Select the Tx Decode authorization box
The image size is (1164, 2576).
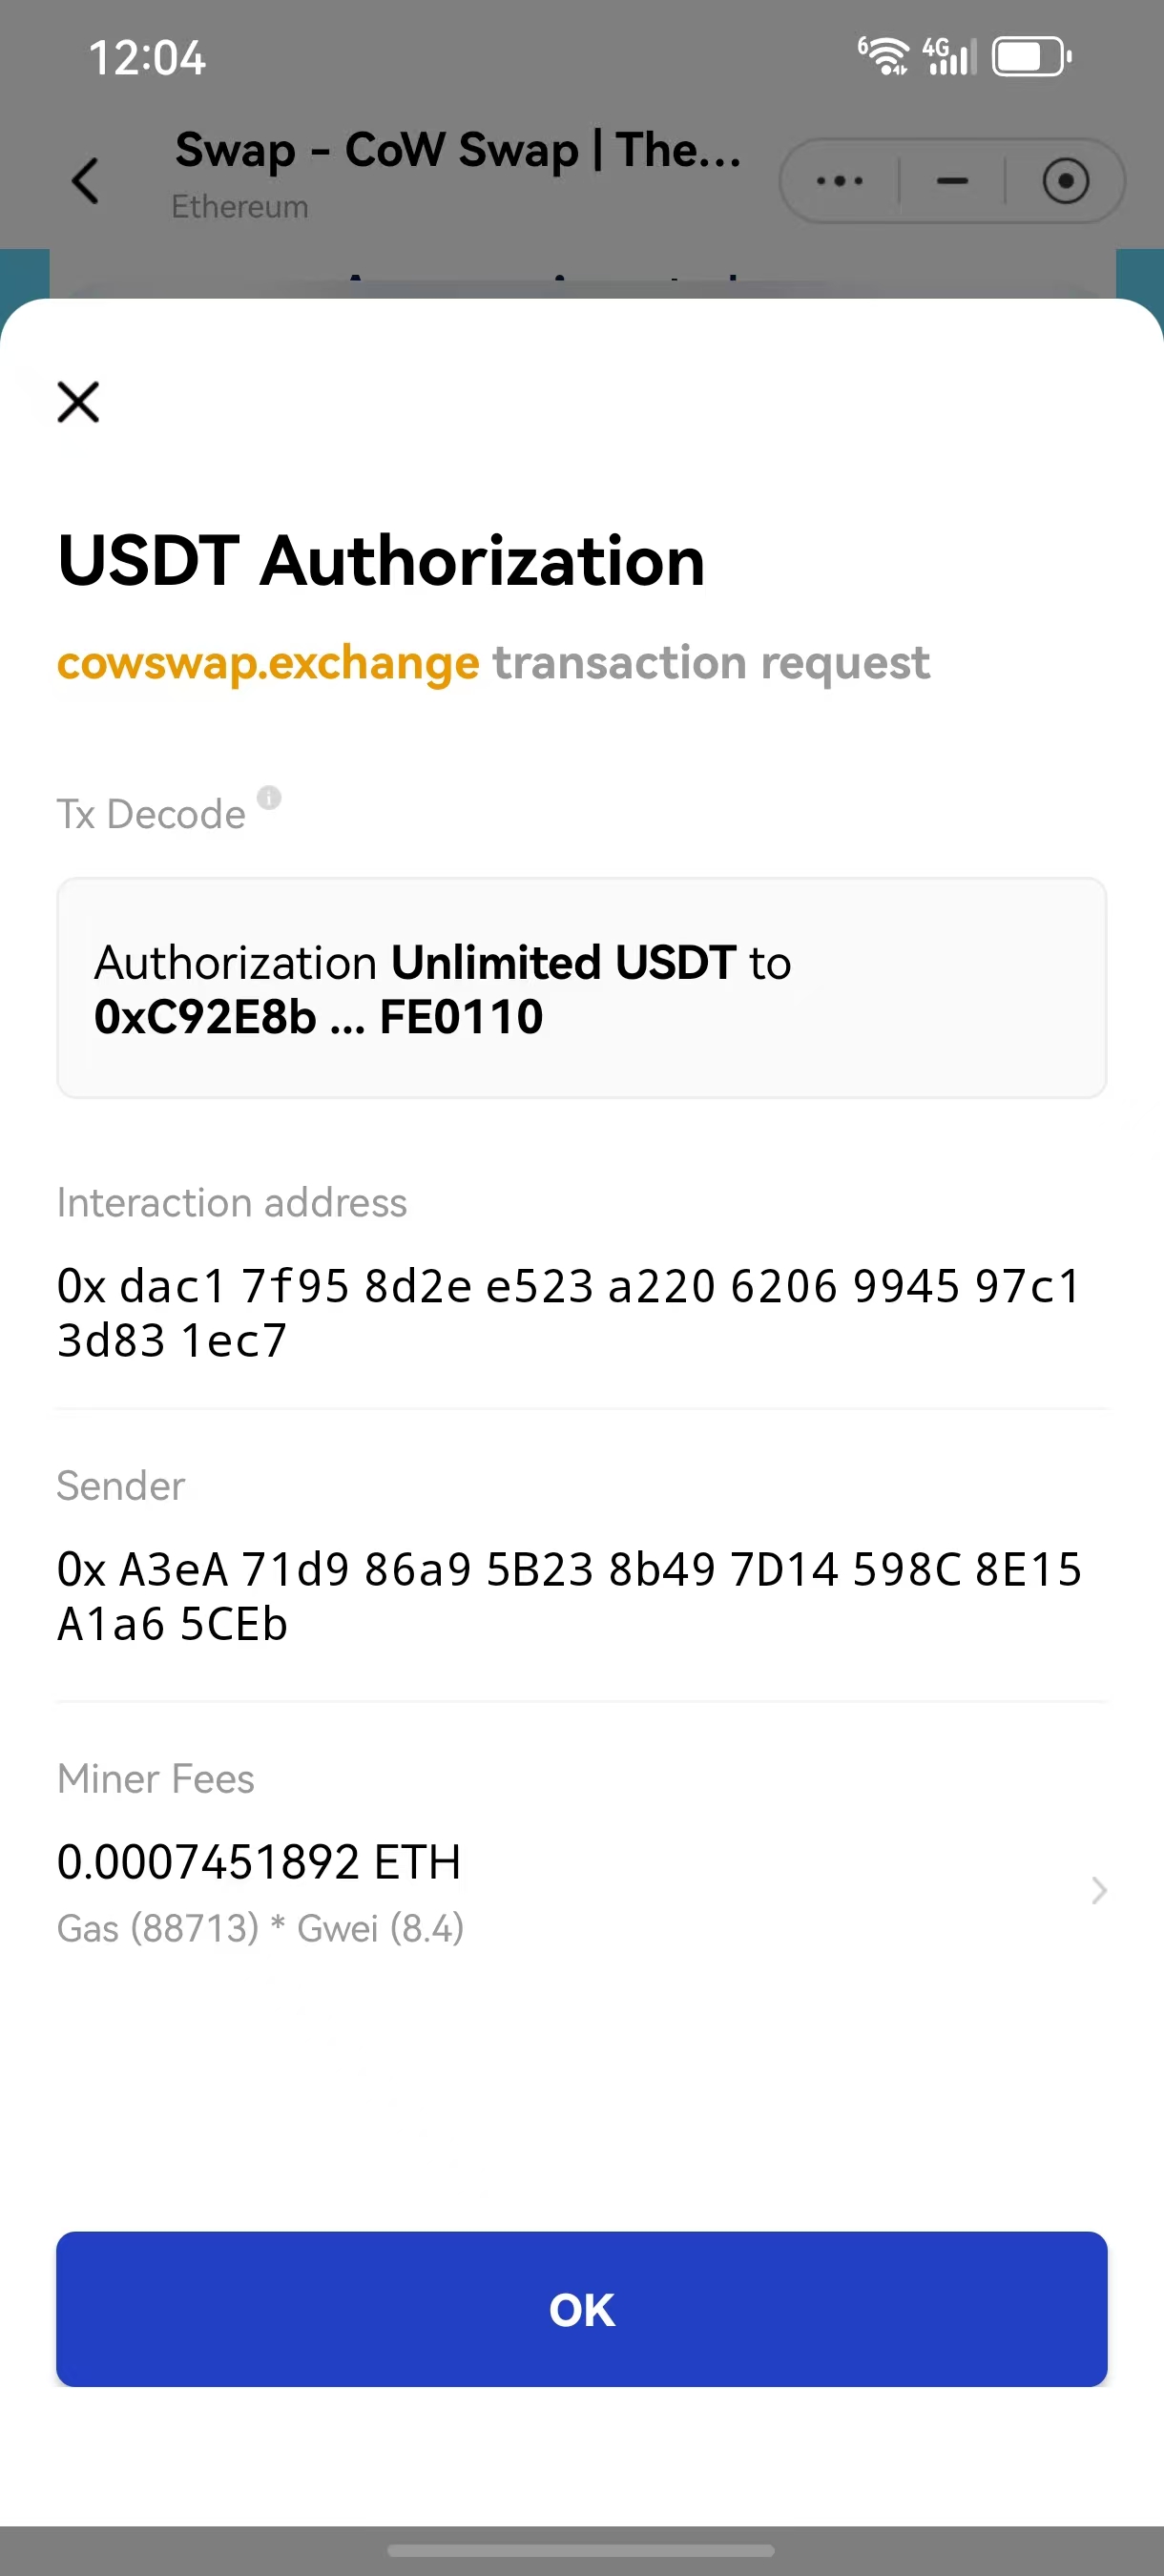582,988
